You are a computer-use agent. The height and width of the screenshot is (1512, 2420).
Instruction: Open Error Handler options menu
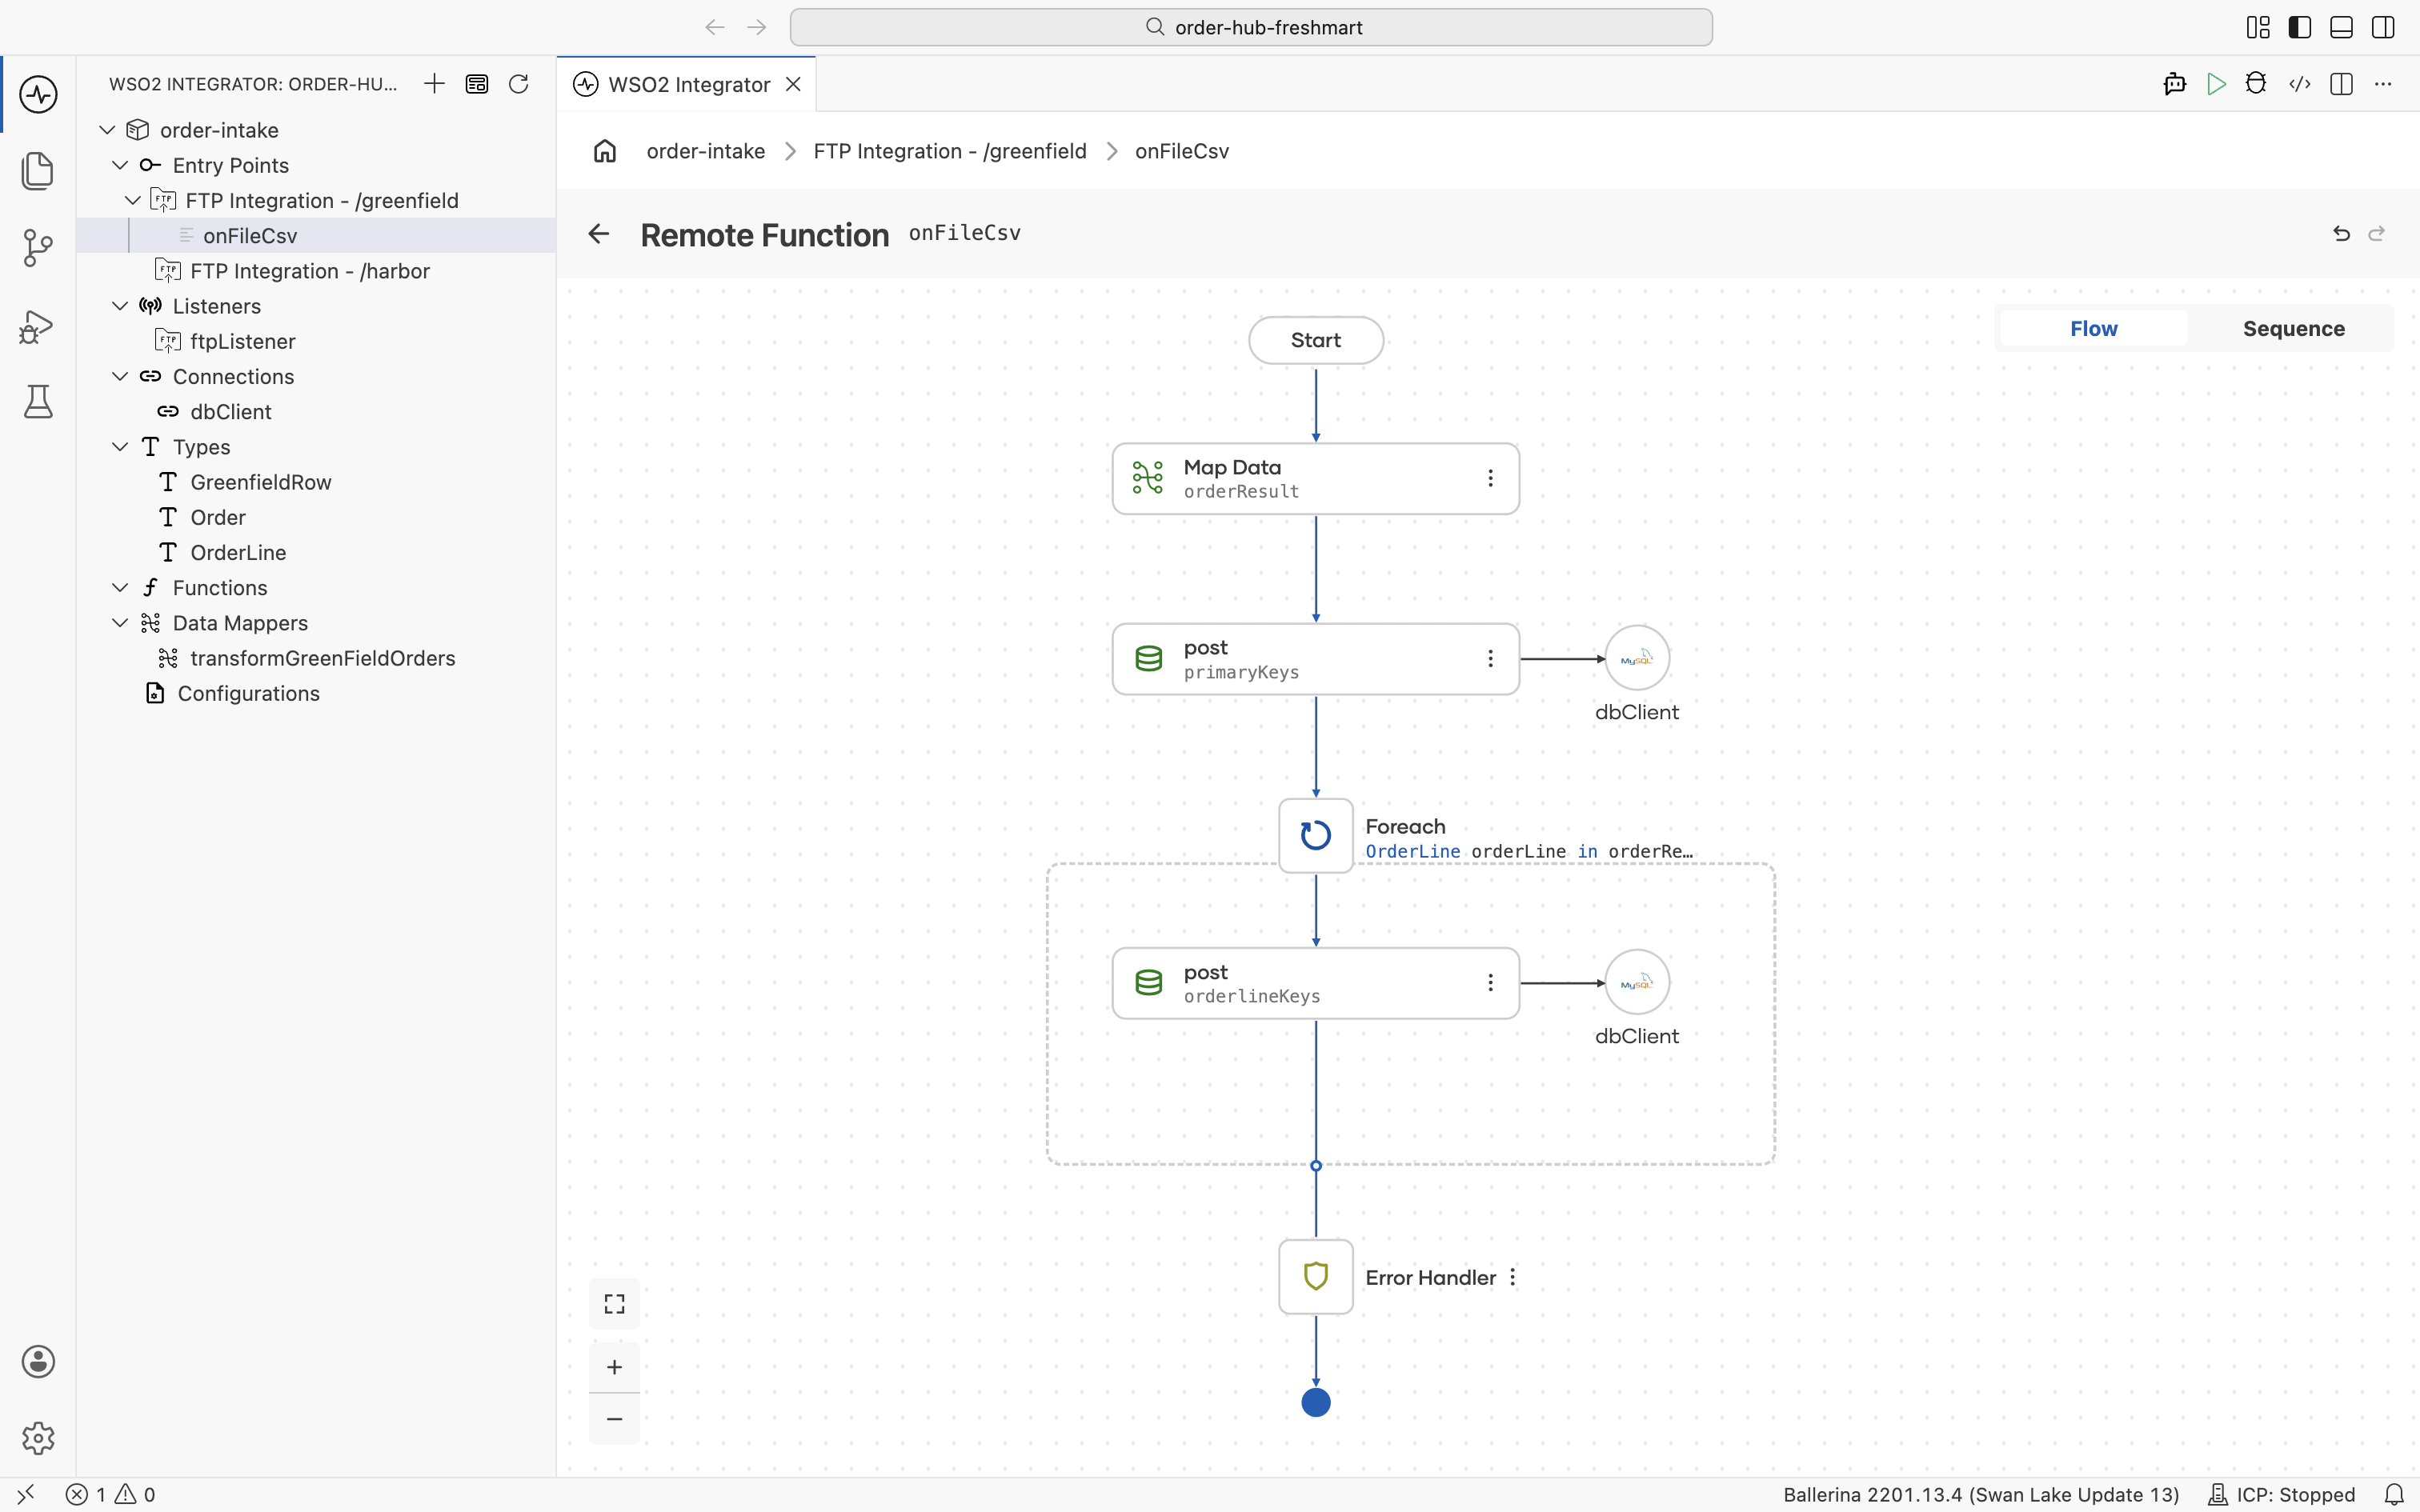pos(1513,1277)
